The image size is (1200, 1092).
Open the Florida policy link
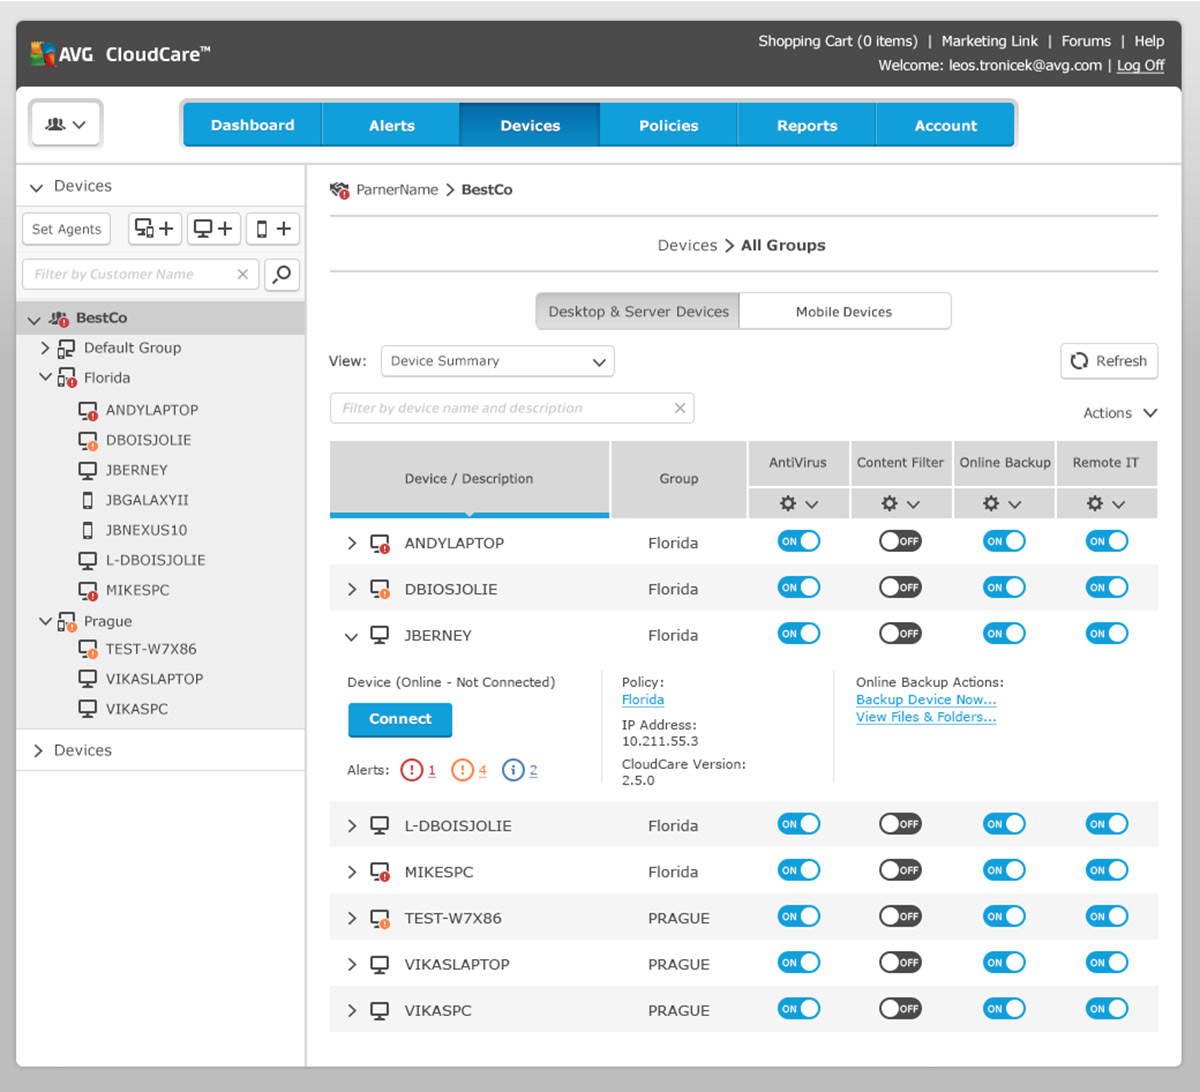pyautogui.click(x=643, y=700)
